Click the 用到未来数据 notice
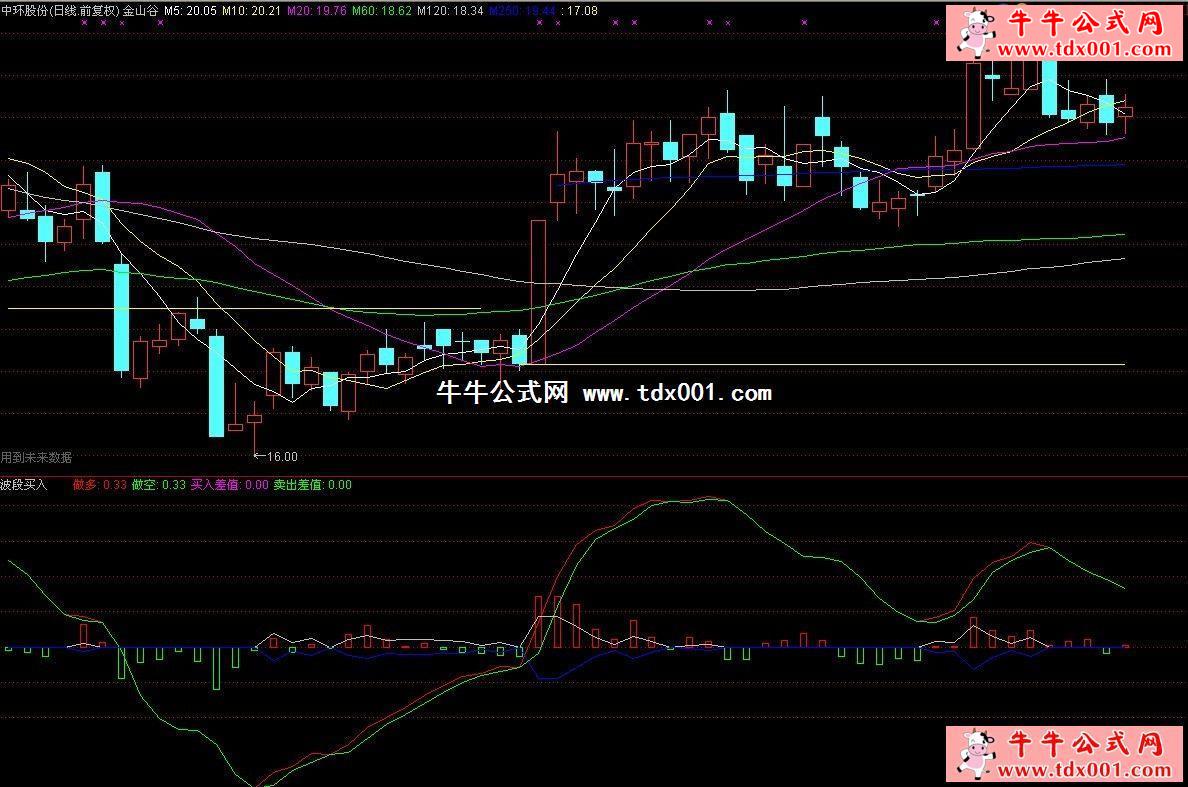The image size is (1188, 787). (x=36, y=458)
